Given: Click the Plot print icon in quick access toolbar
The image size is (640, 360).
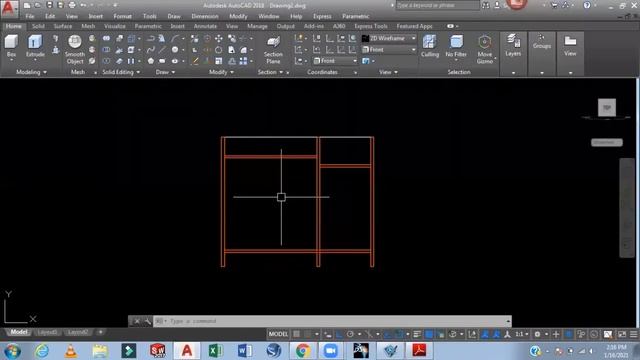Looking at the screenshot, I should [72, 5].
